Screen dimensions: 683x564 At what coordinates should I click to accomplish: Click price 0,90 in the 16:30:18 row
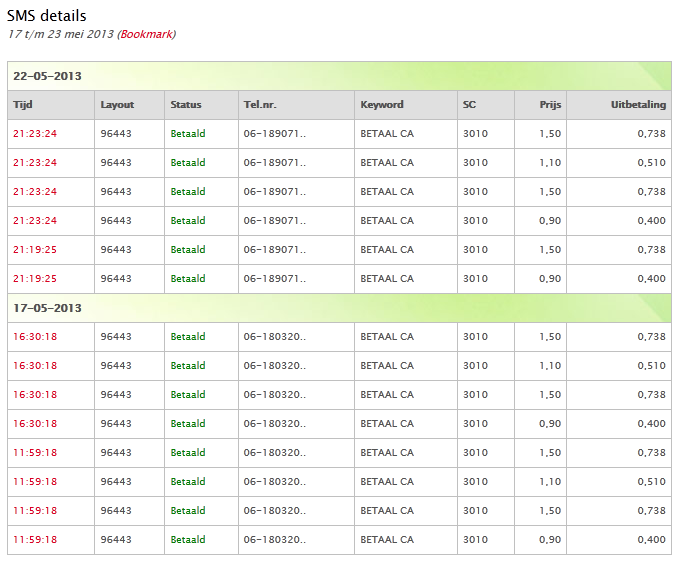[x=550, y=423]
